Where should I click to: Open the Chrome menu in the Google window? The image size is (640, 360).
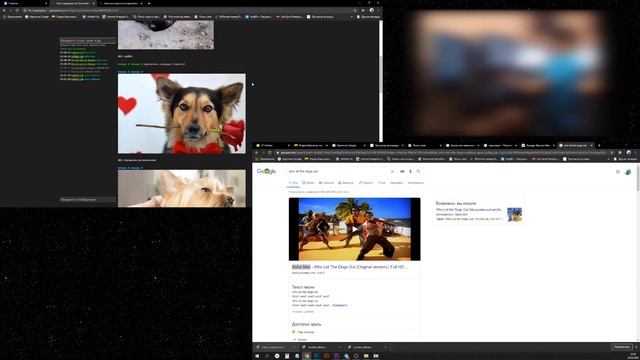(x=636, y=153)
